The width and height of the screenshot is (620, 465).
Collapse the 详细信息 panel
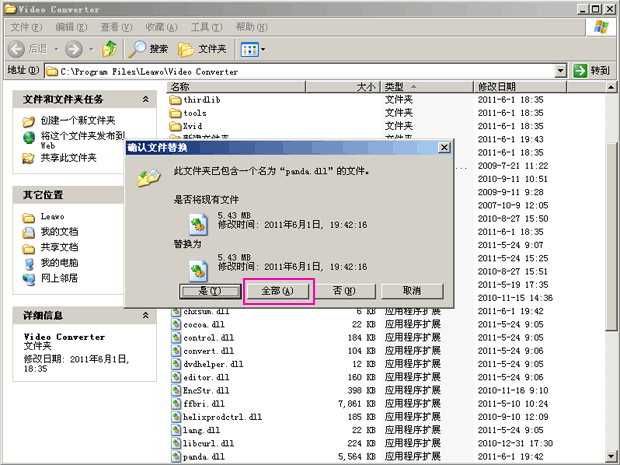coord(146,315)
